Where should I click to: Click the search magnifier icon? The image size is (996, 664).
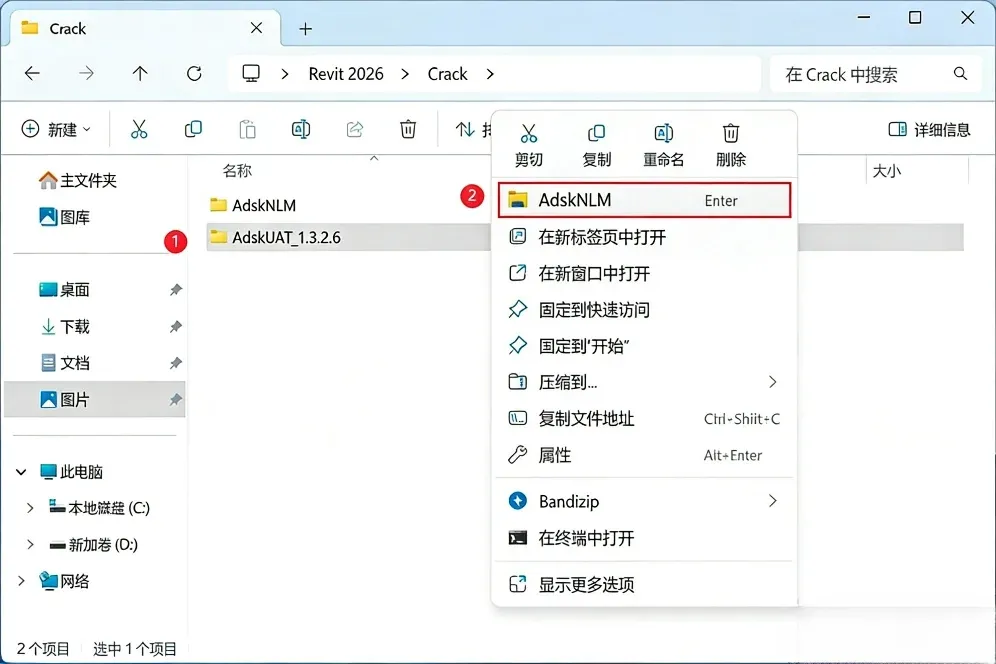click(x=960, y=74)
